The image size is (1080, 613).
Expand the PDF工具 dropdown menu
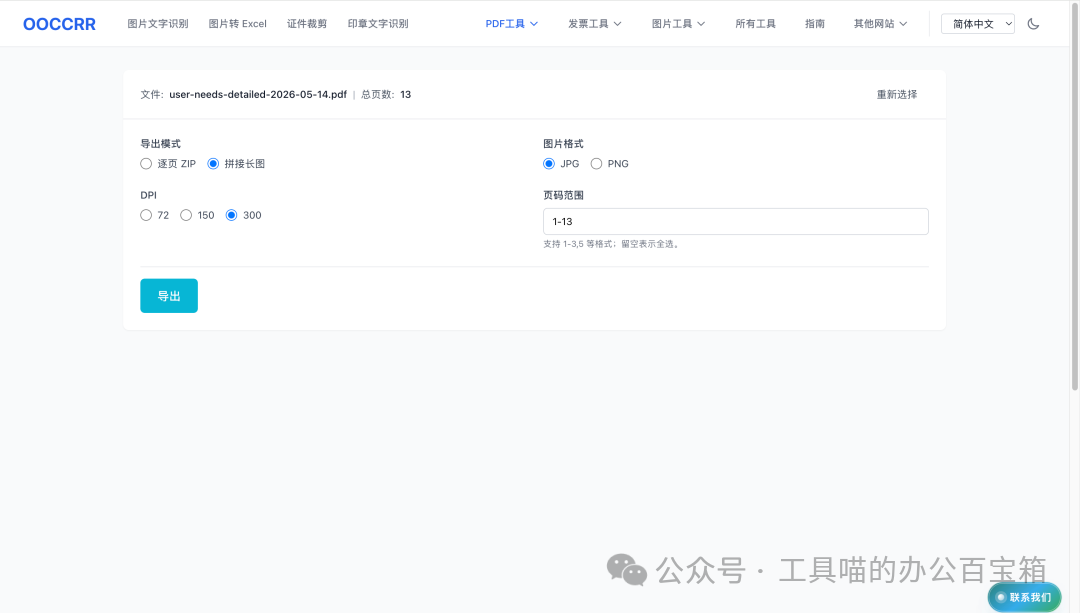(512, 24)
